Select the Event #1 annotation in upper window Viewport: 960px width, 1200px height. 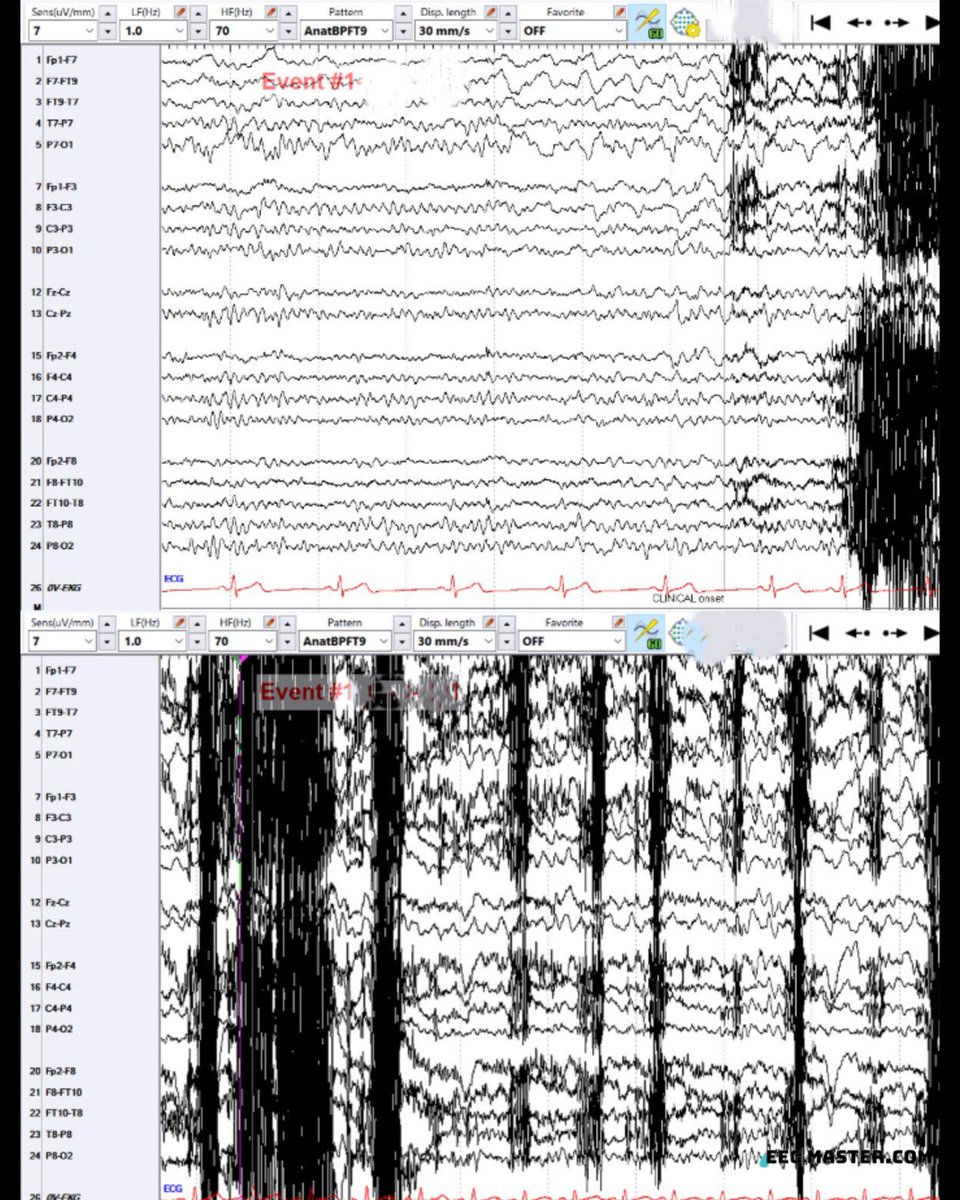coord(308,82)
